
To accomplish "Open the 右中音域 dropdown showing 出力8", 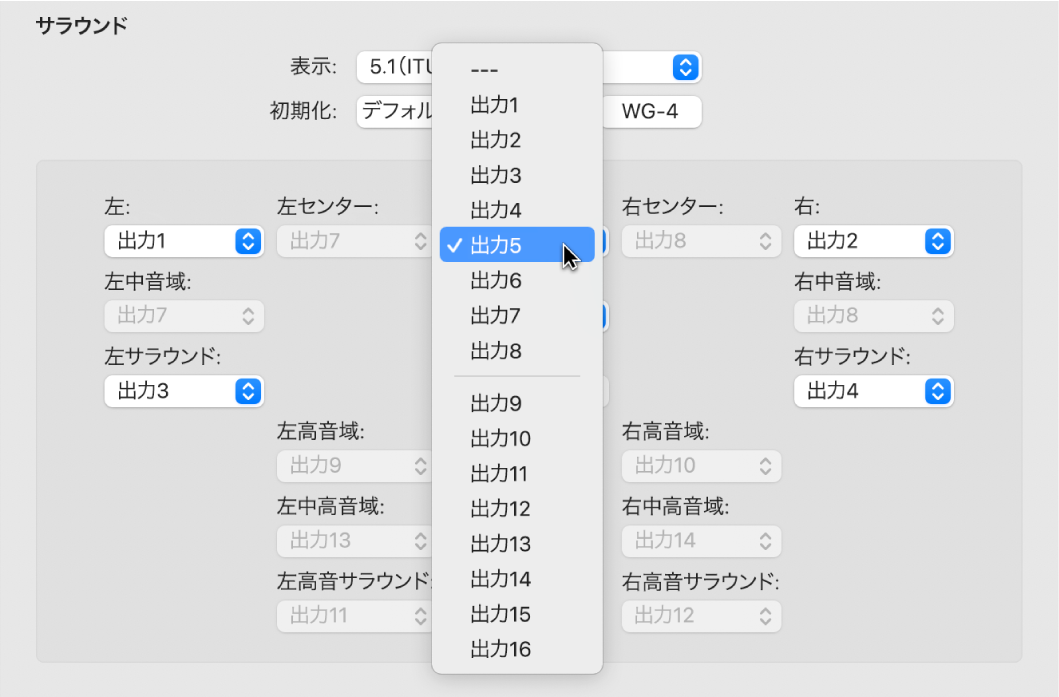I will coord(874,316).
